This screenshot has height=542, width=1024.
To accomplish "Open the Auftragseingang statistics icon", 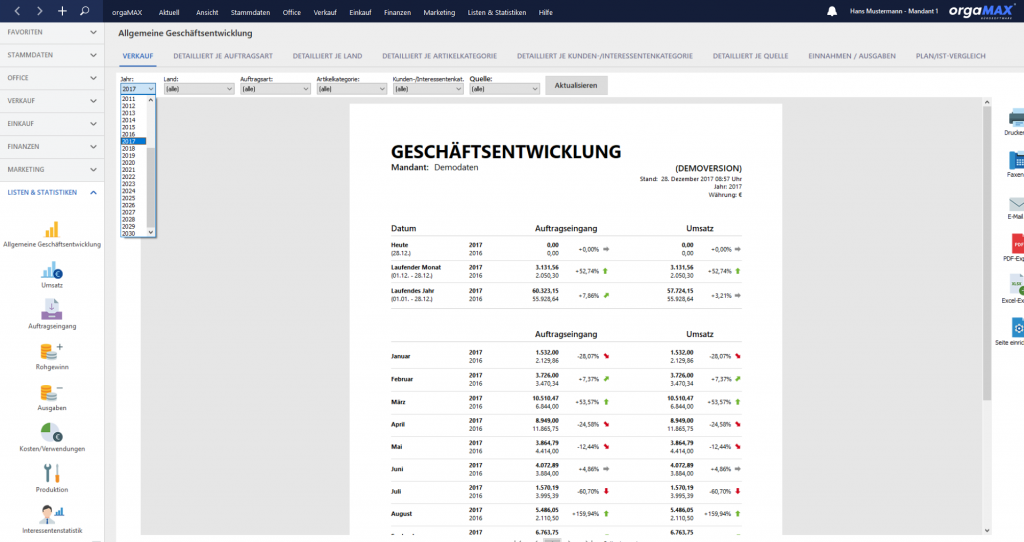I will [52, 309].
